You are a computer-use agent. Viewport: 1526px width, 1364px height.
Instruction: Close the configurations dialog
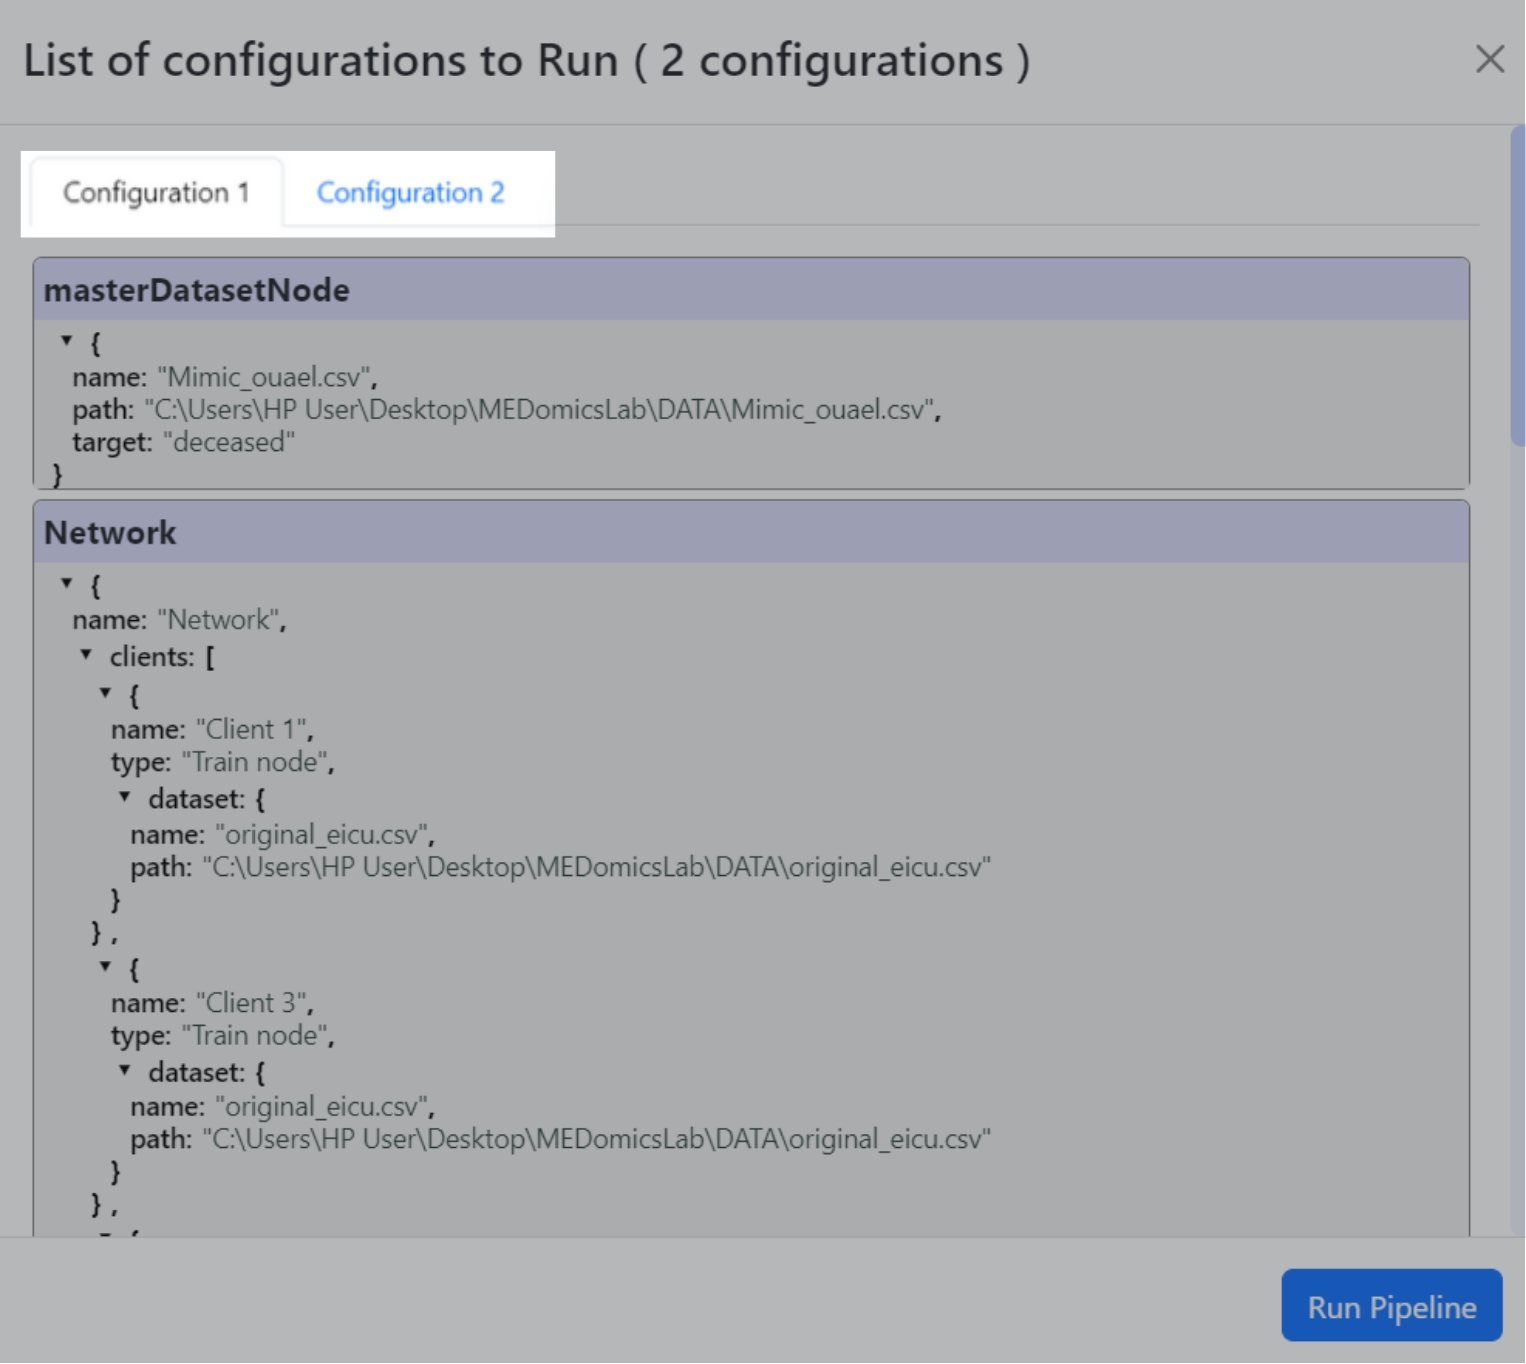point(1489,60)
